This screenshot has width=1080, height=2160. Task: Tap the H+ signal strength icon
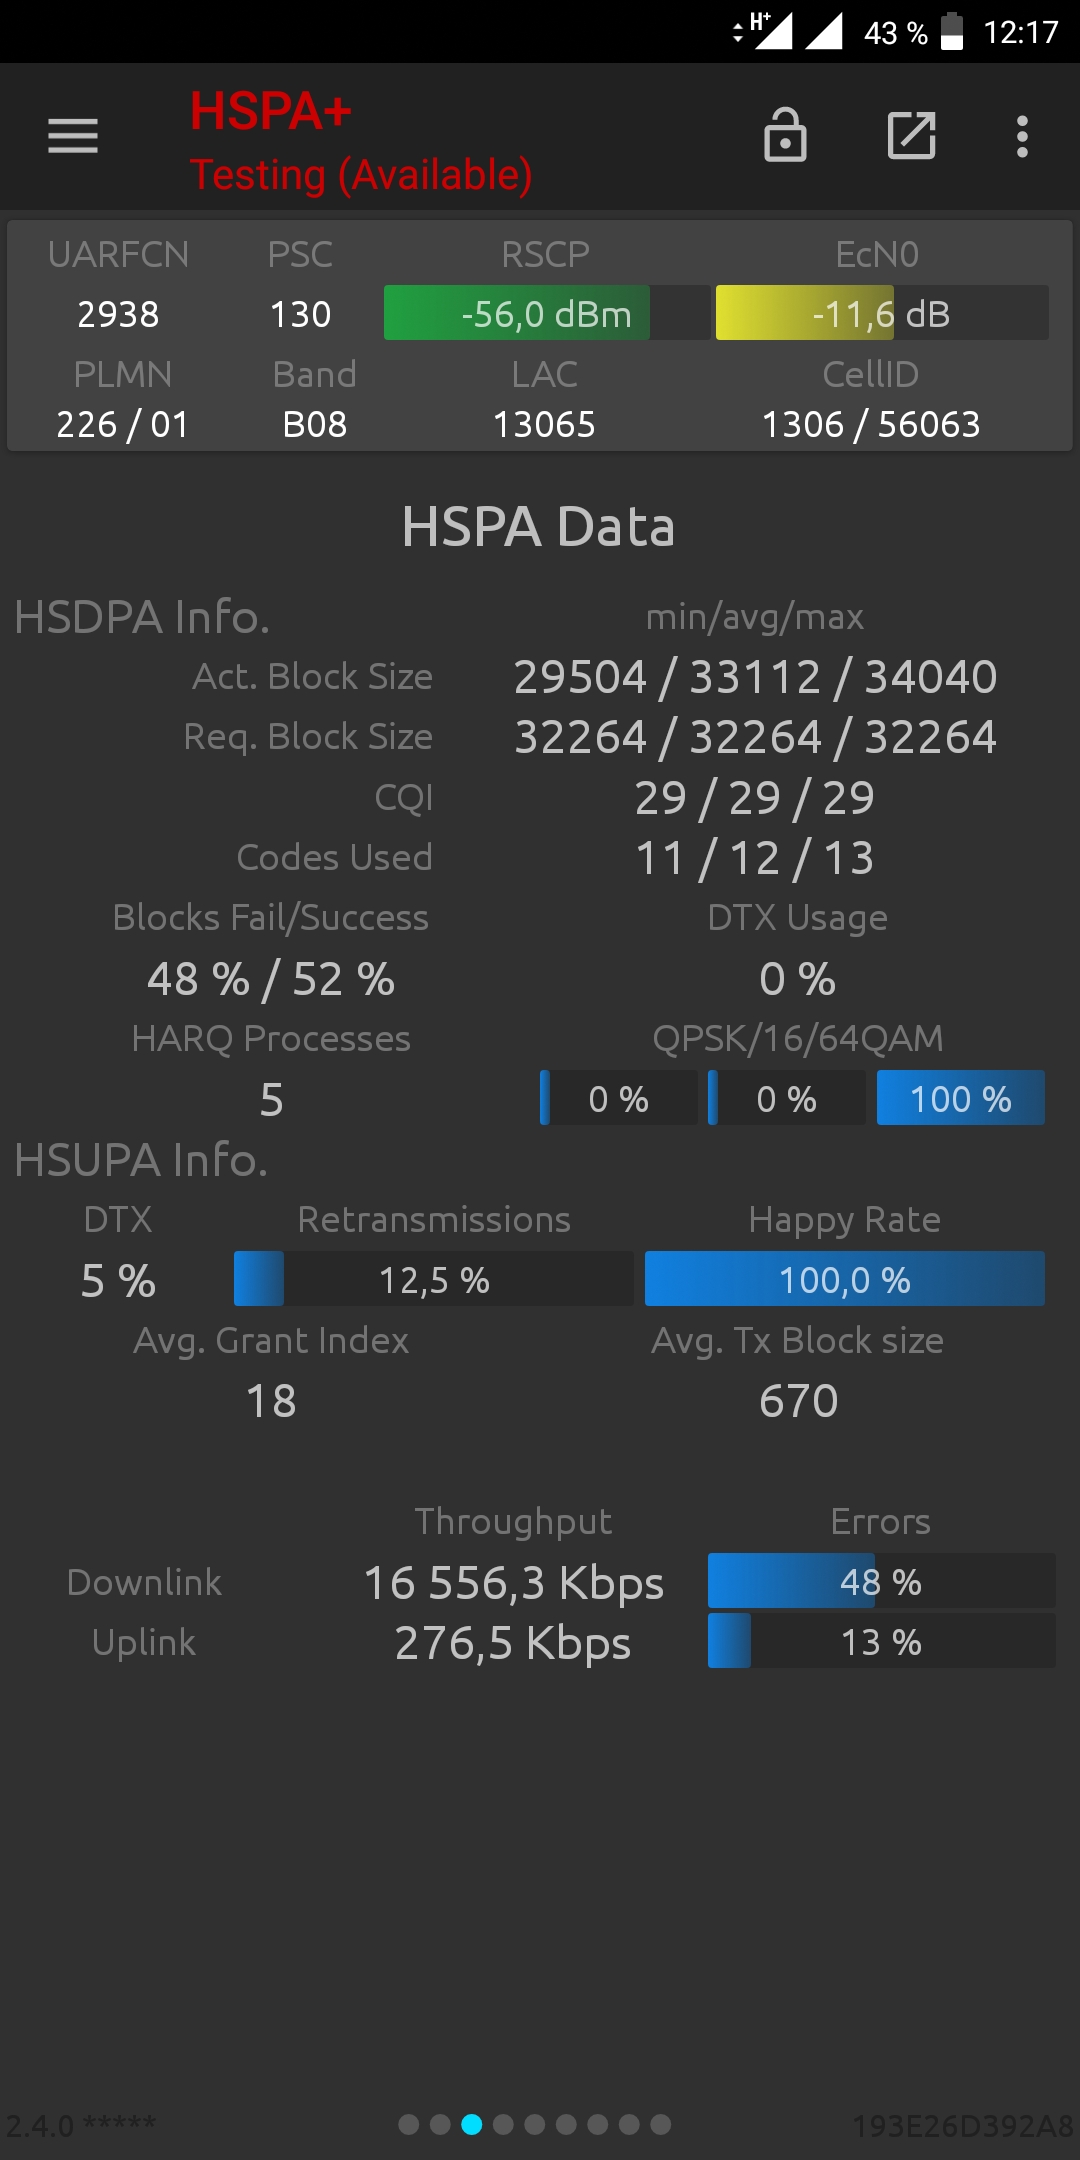point(771,31)
